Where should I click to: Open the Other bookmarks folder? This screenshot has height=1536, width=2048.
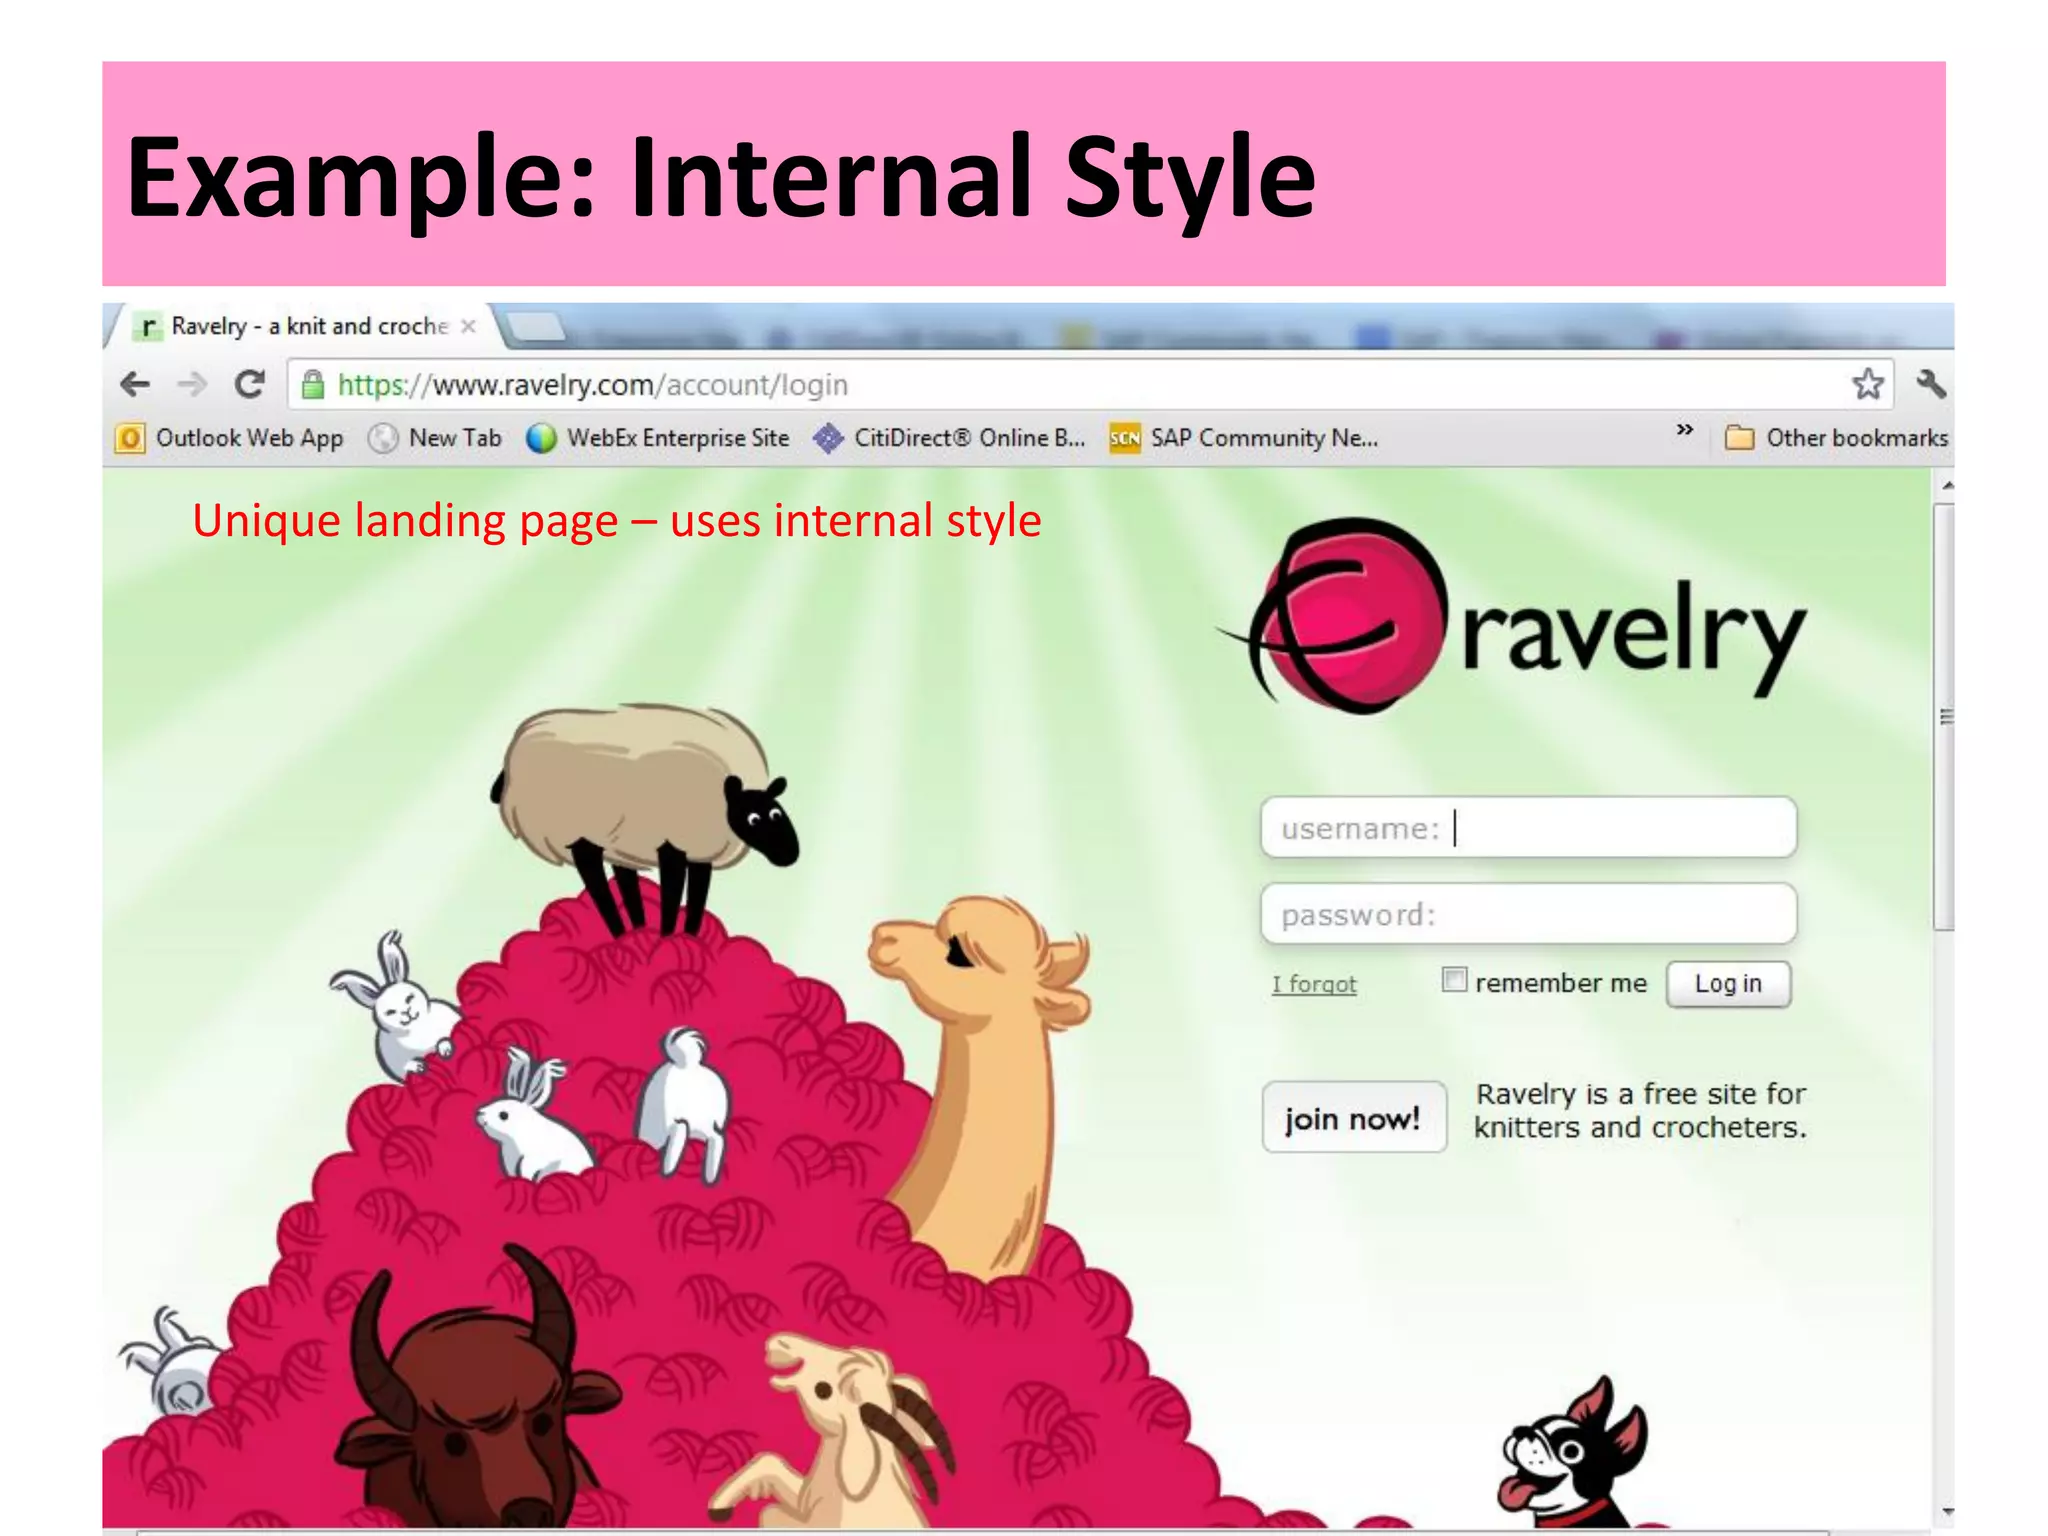[x=1837, y=438]
